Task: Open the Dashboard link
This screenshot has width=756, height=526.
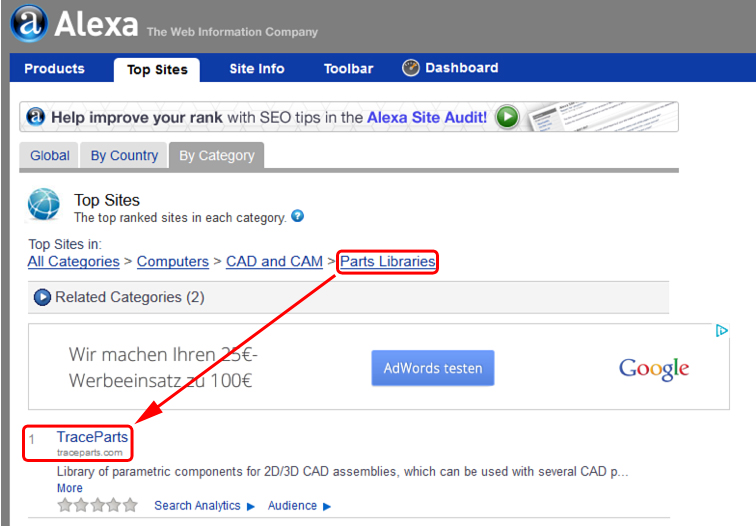Action: click(461, 67)
